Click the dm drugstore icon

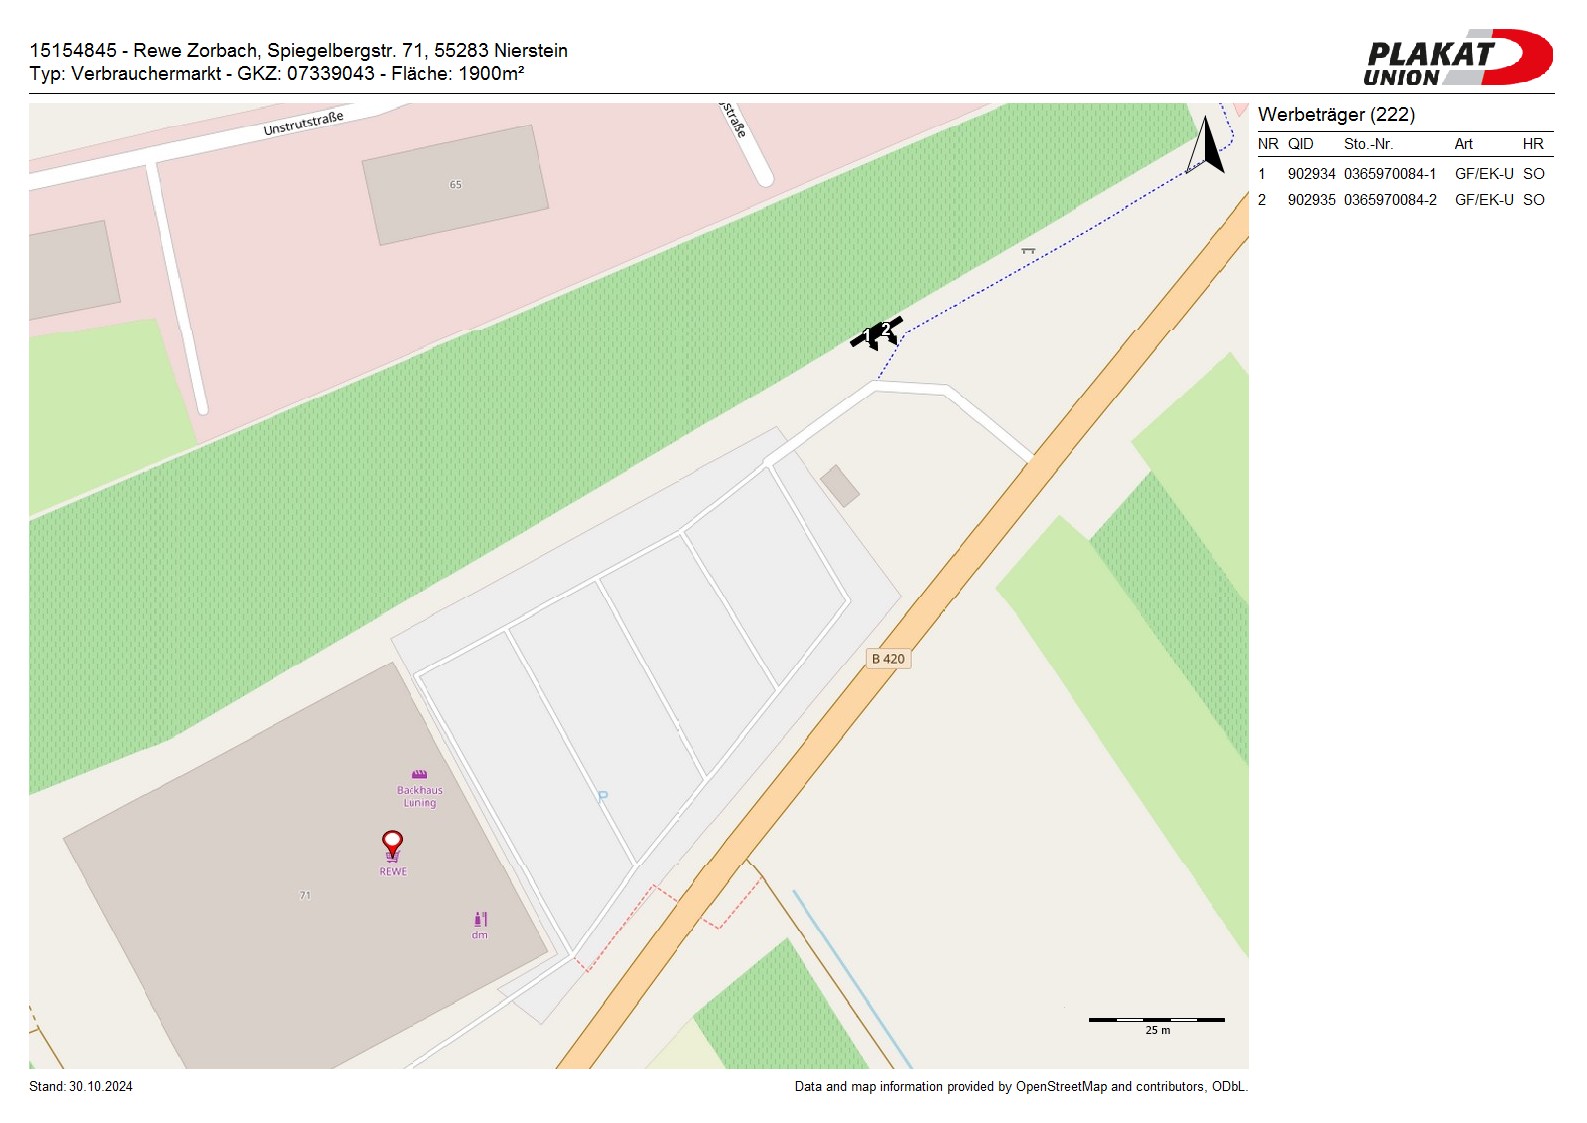coord(480,919)
